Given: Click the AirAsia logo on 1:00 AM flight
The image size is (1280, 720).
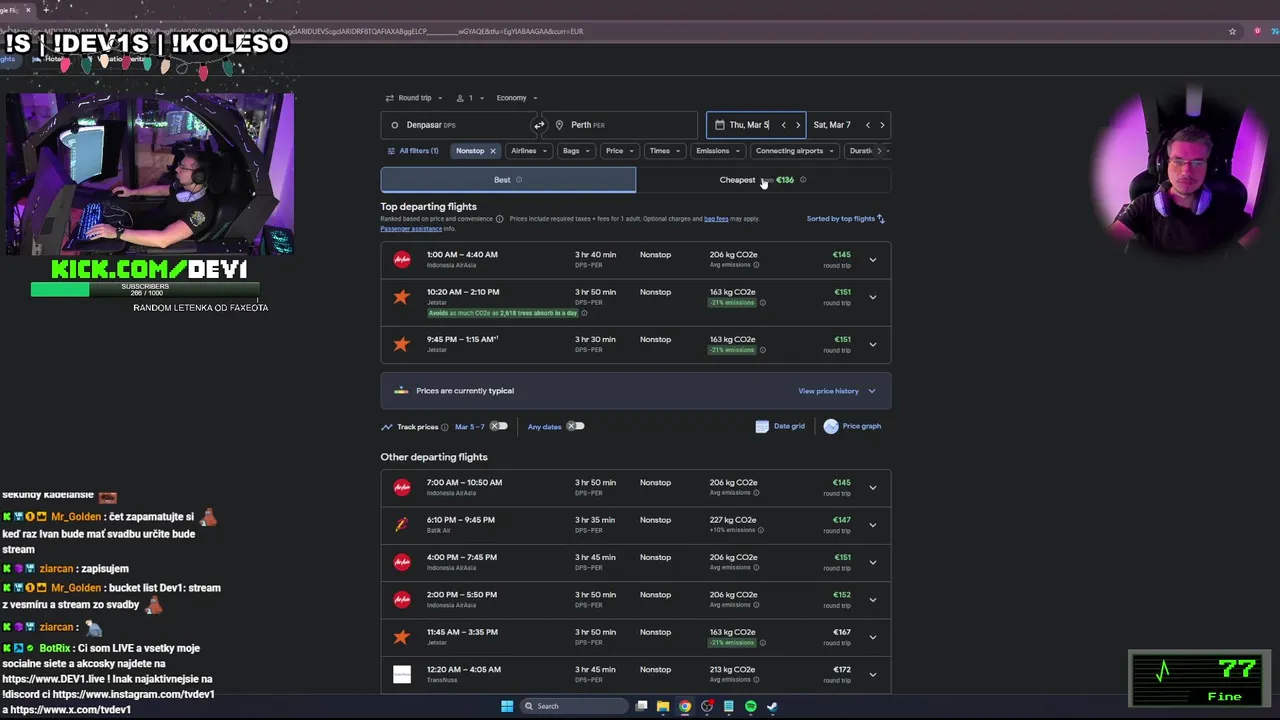Looking at the screenshot, I should pos(402,259).
